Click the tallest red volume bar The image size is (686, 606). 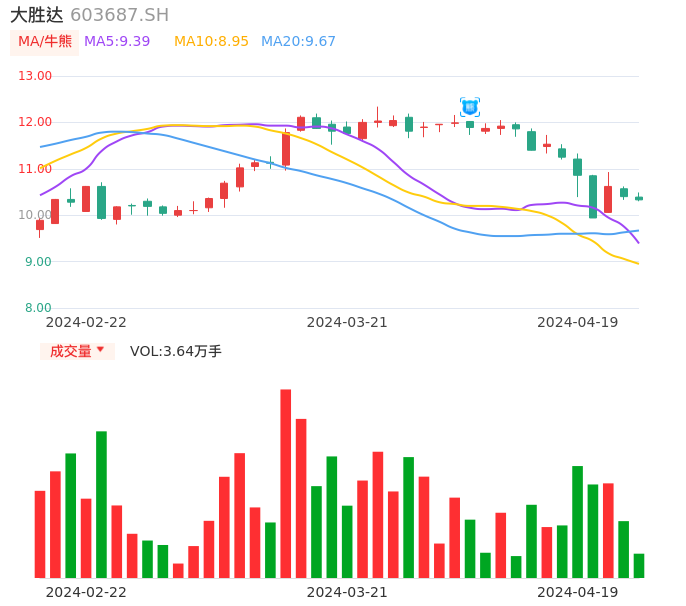click(x=286, y=483)
